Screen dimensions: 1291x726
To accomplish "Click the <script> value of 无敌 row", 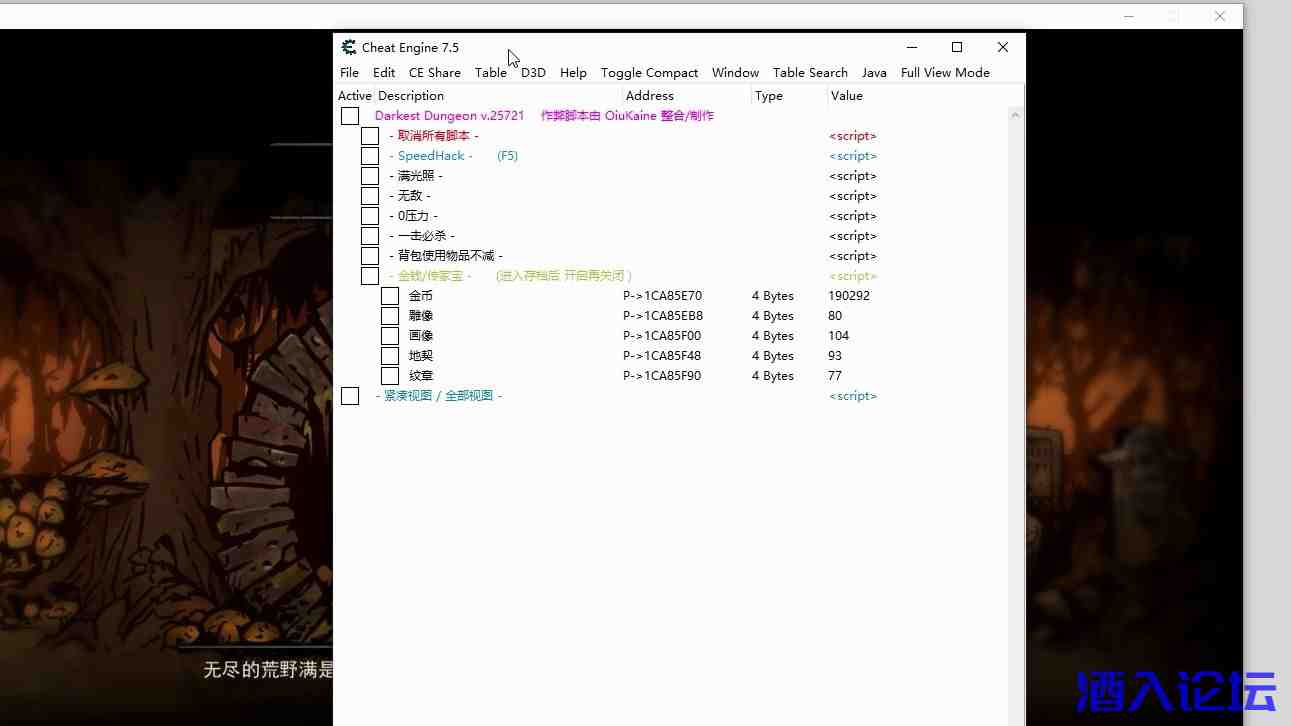I will tap(853, 196).
